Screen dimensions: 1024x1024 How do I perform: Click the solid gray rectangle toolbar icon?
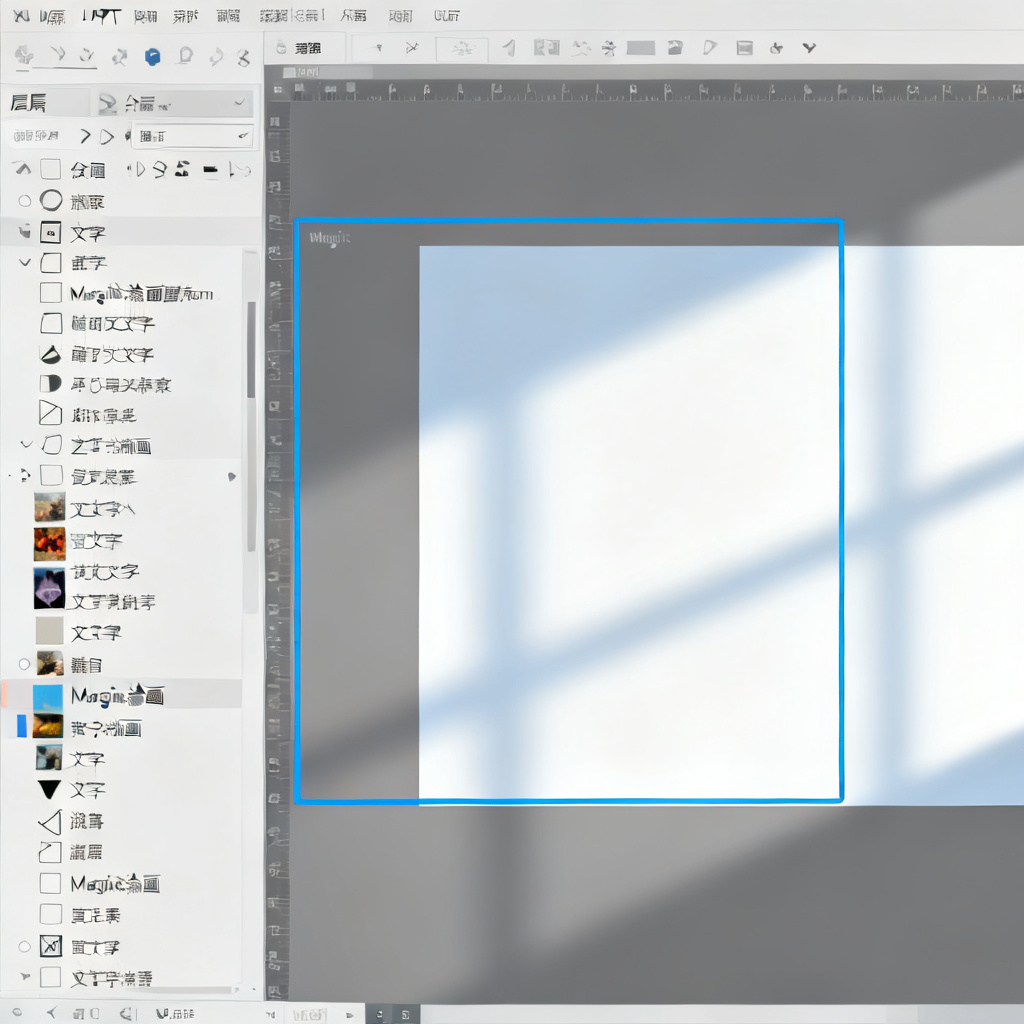(x=641, y=48)
